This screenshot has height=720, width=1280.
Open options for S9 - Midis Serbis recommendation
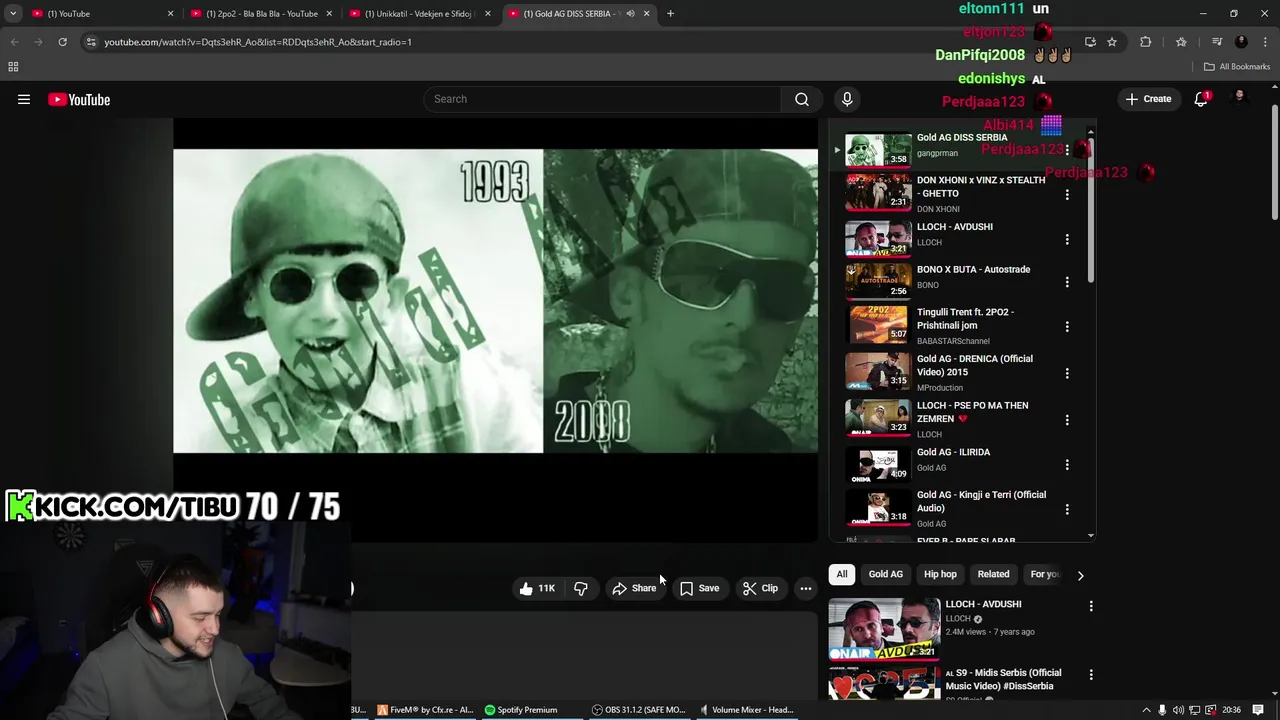pyautogui.click(x=1091, y=675)
